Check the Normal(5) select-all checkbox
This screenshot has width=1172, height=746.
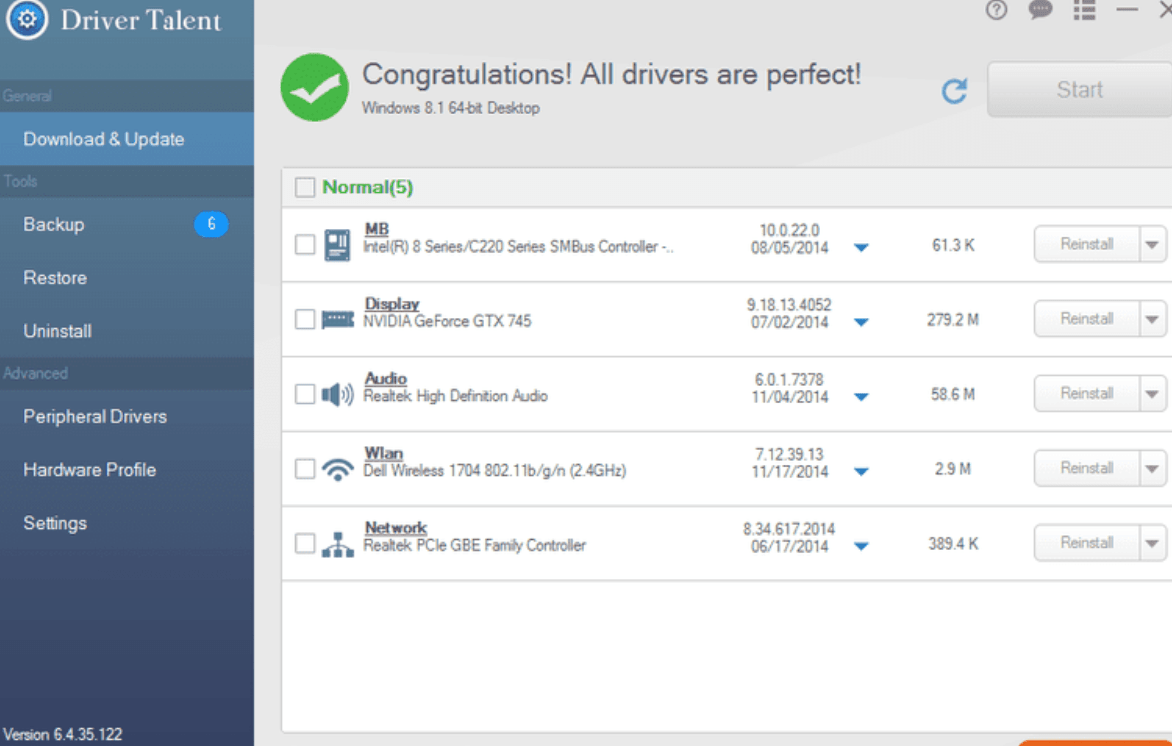305,187
